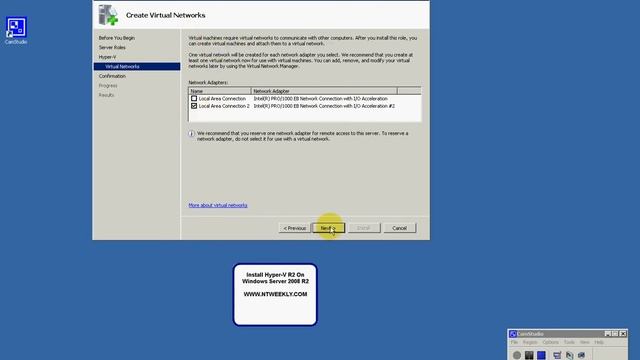Screen dimensions: 640x360
Task: Open the CamStudio Help menu
Action: 599,342
